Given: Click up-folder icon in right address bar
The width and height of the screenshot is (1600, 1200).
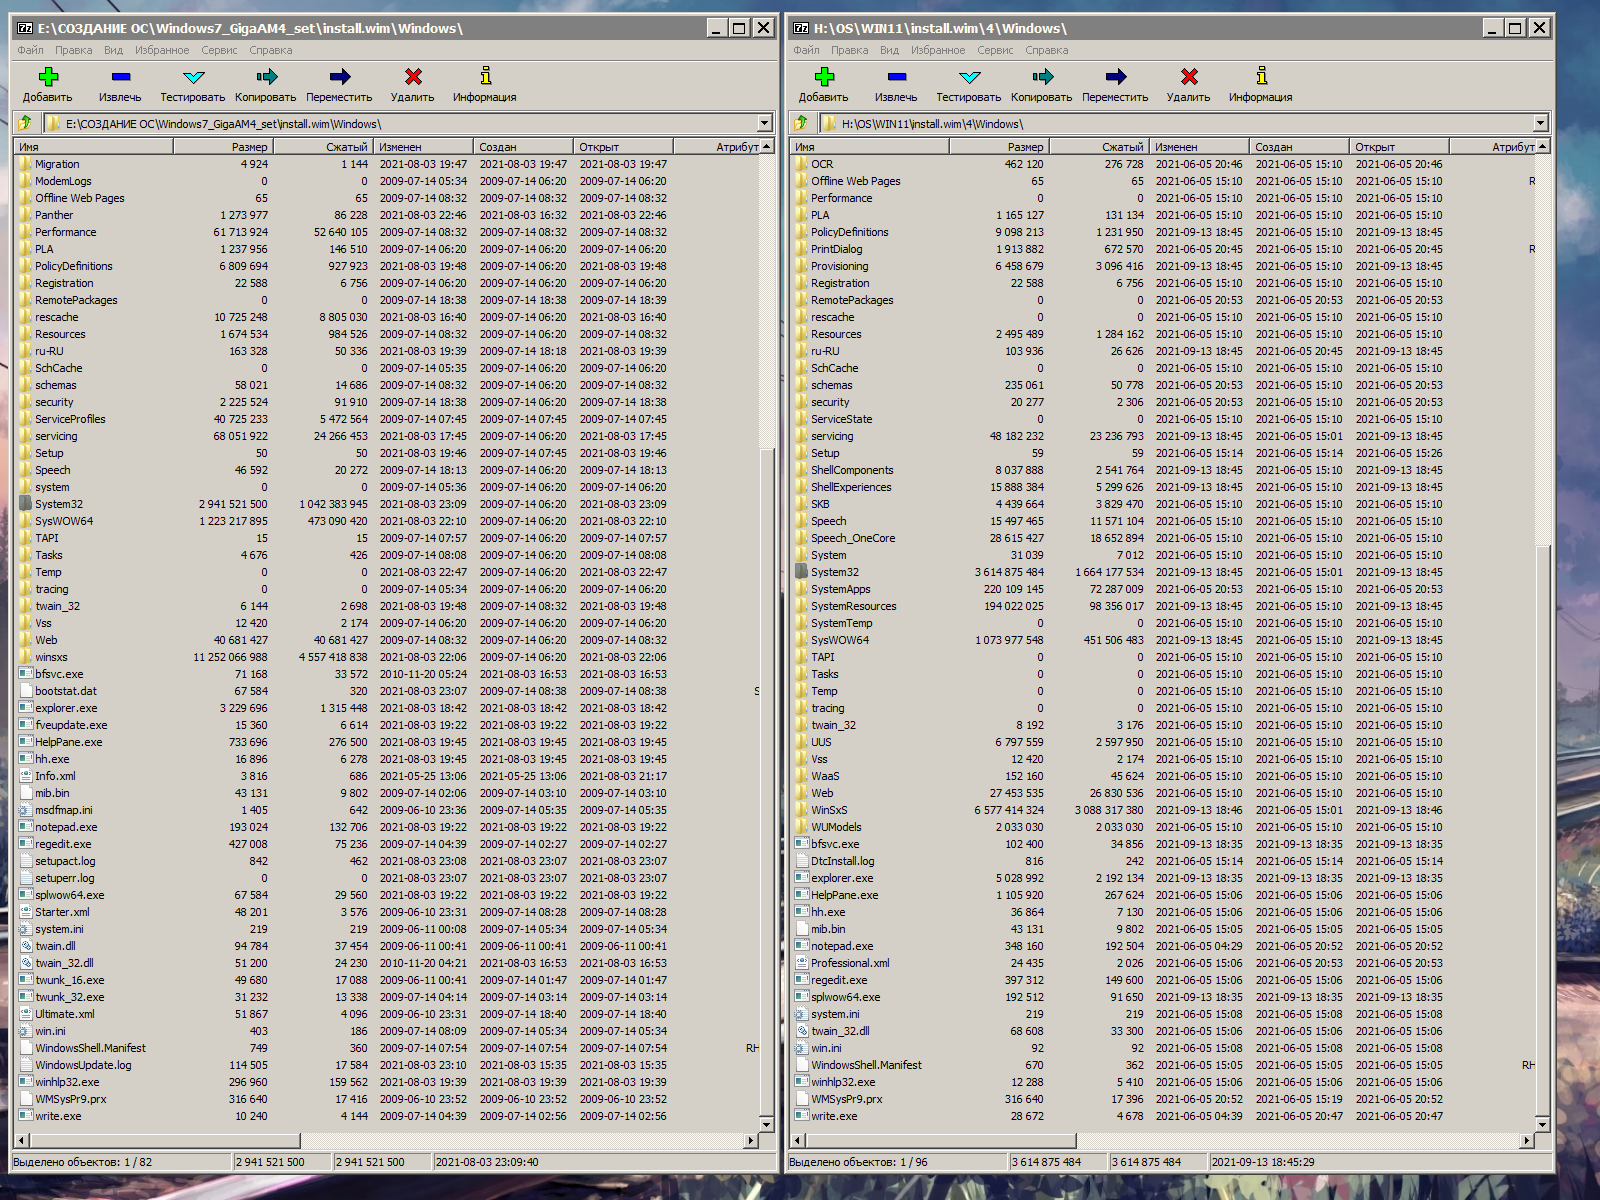Looking at the screenshot, I should coord(801,123).
